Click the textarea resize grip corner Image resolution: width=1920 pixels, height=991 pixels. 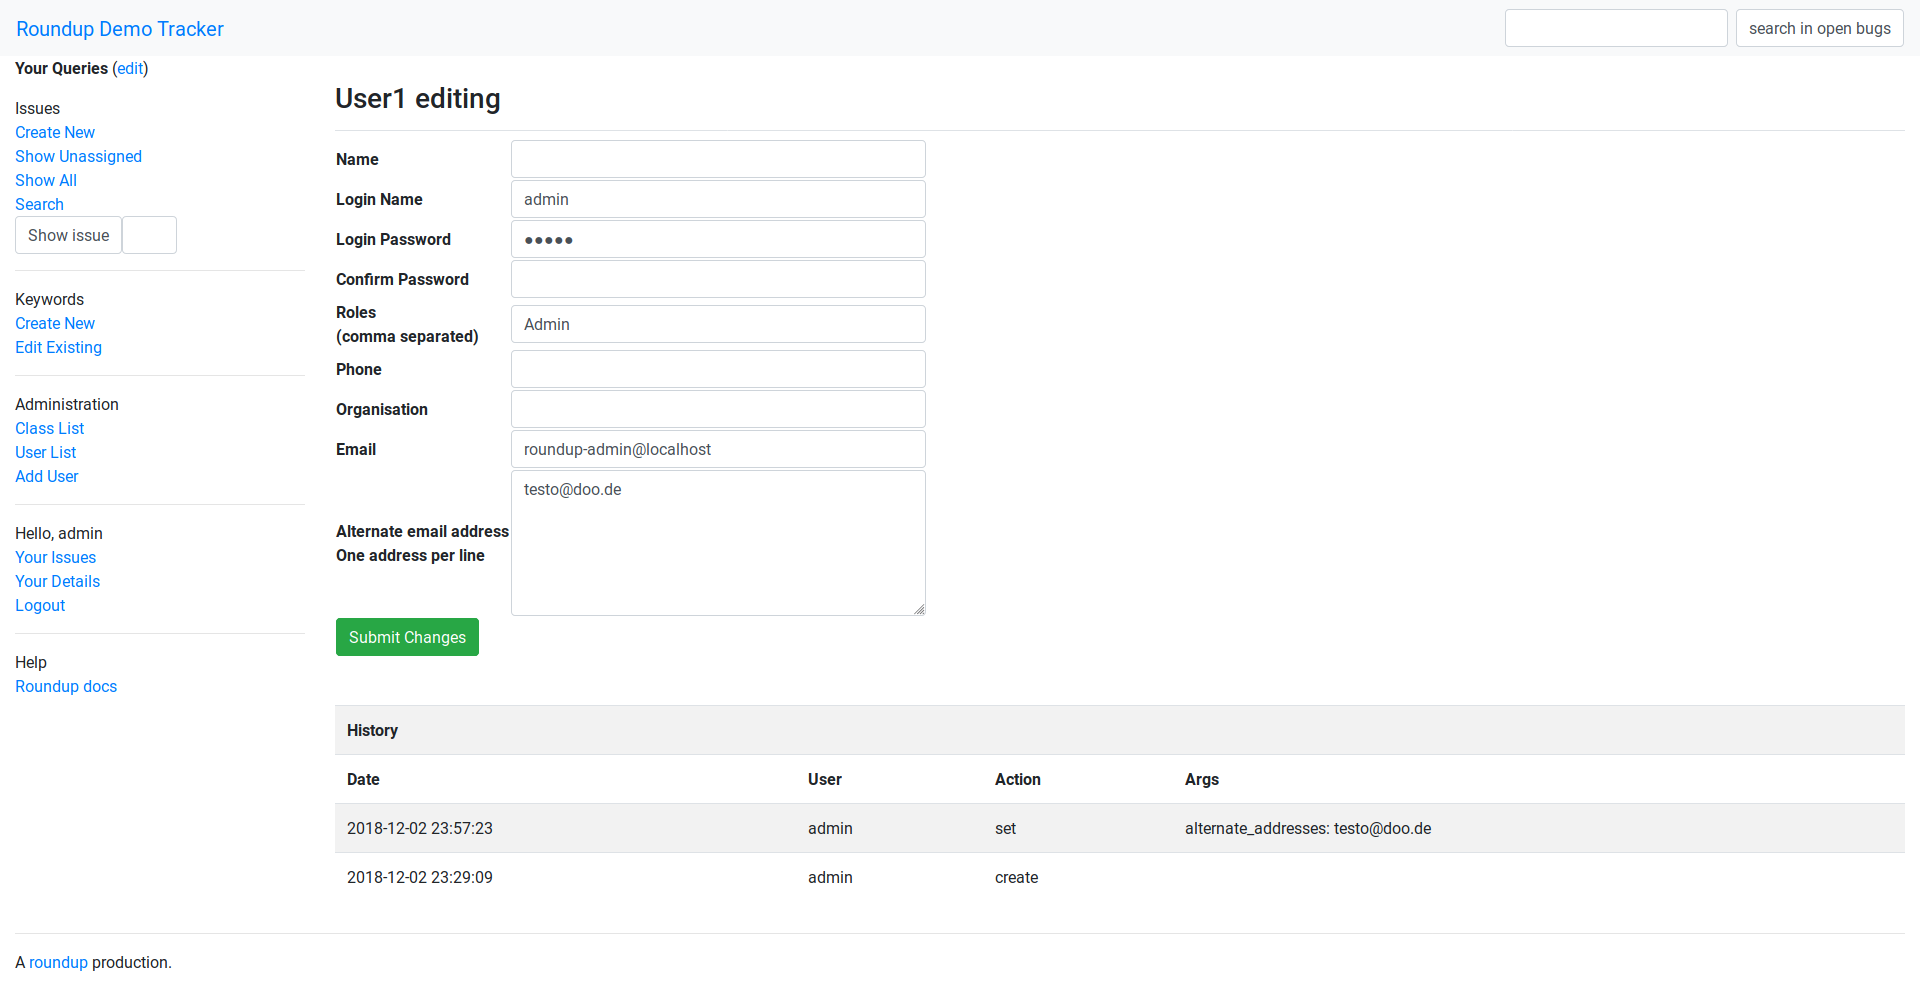coord(919,609)
